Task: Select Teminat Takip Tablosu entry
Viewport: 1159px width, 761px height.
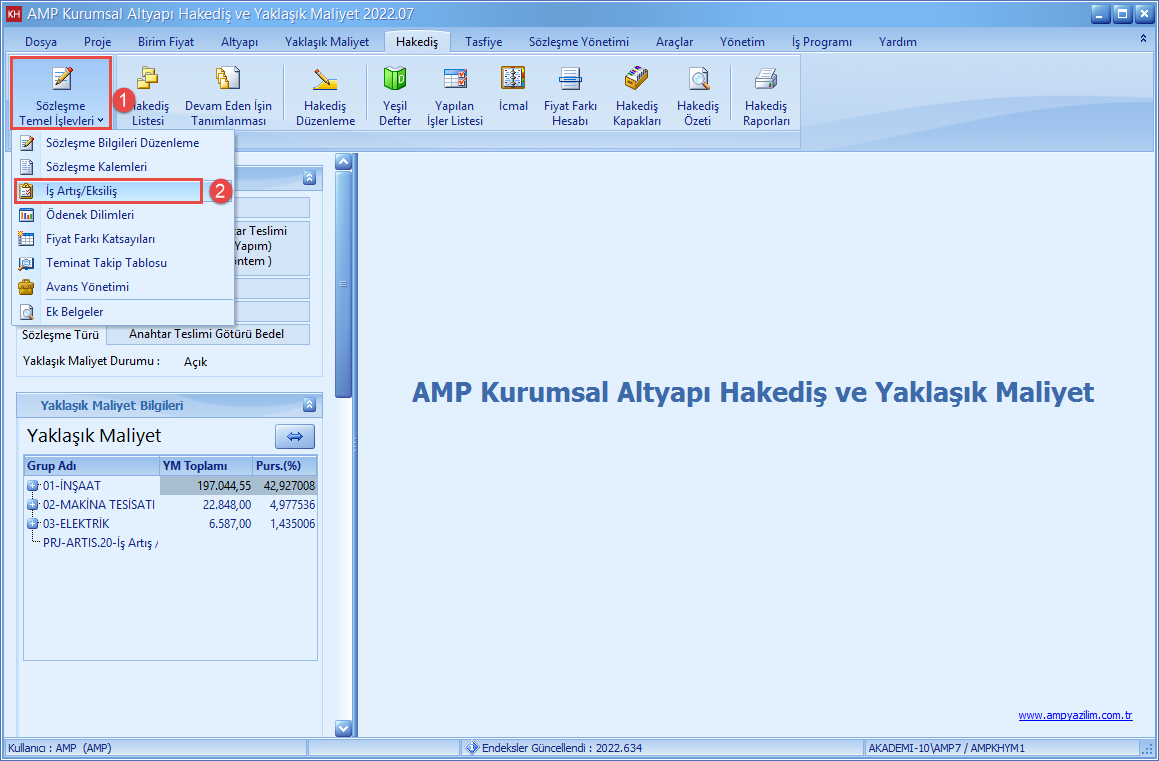Action: [x=123, y=263]
